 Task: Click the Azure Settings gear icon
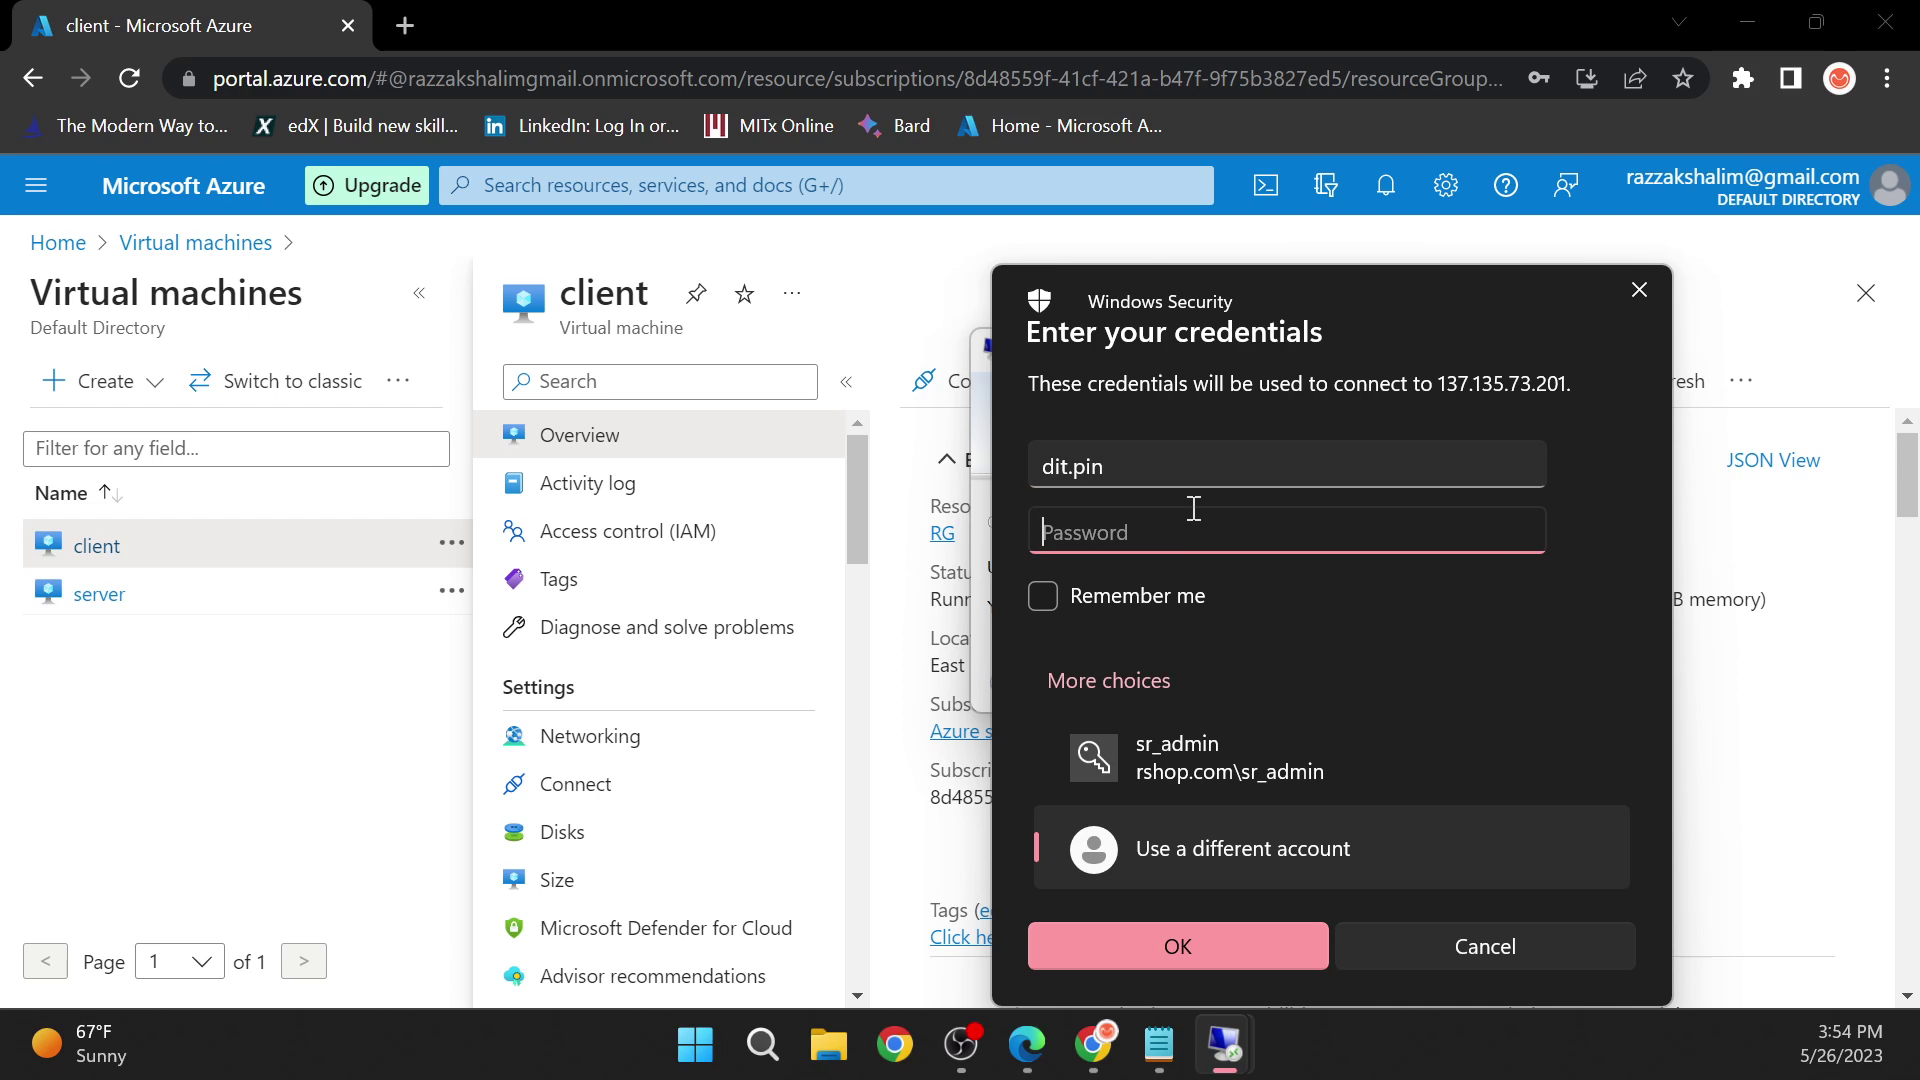coord(1445,185)
